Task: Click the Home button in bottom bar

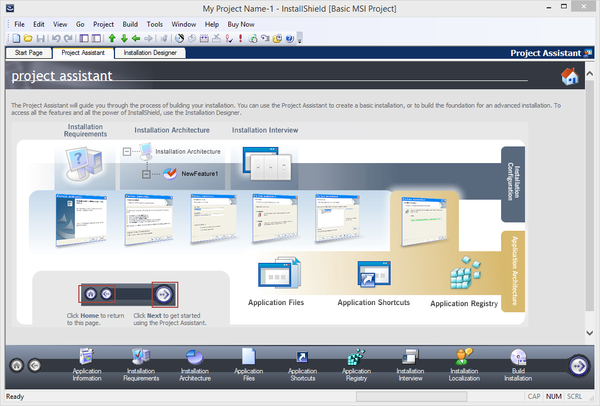Action: tap(16, 365)
